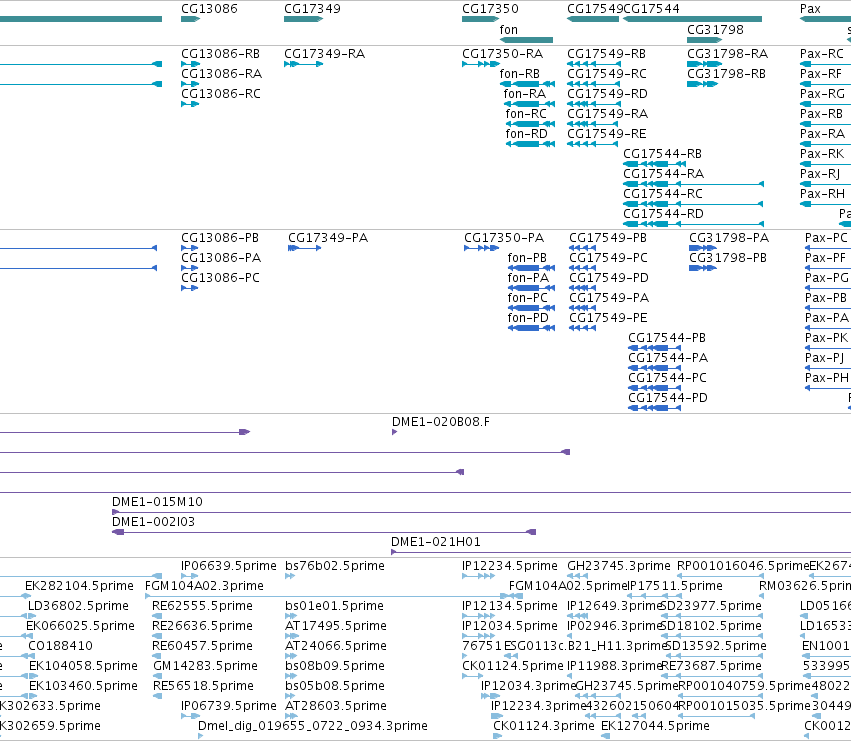The width and height of the screenshot is (851, 741).
Task: Select EST CK01124.5prime
Action: (513, 667)
